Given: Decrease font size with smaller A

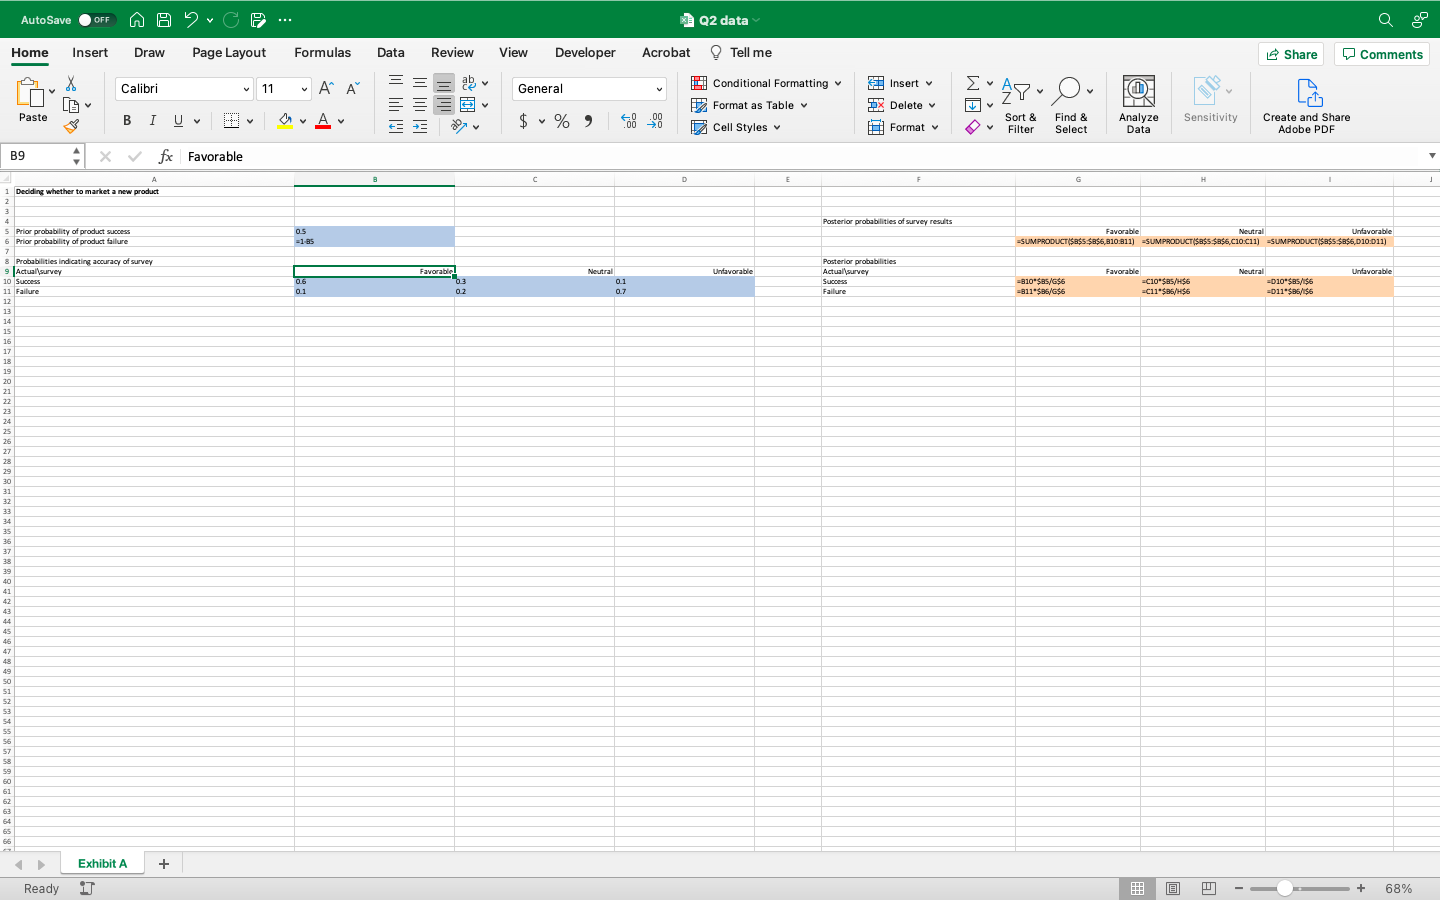Looking at the screenshot, I should [352, 89].
